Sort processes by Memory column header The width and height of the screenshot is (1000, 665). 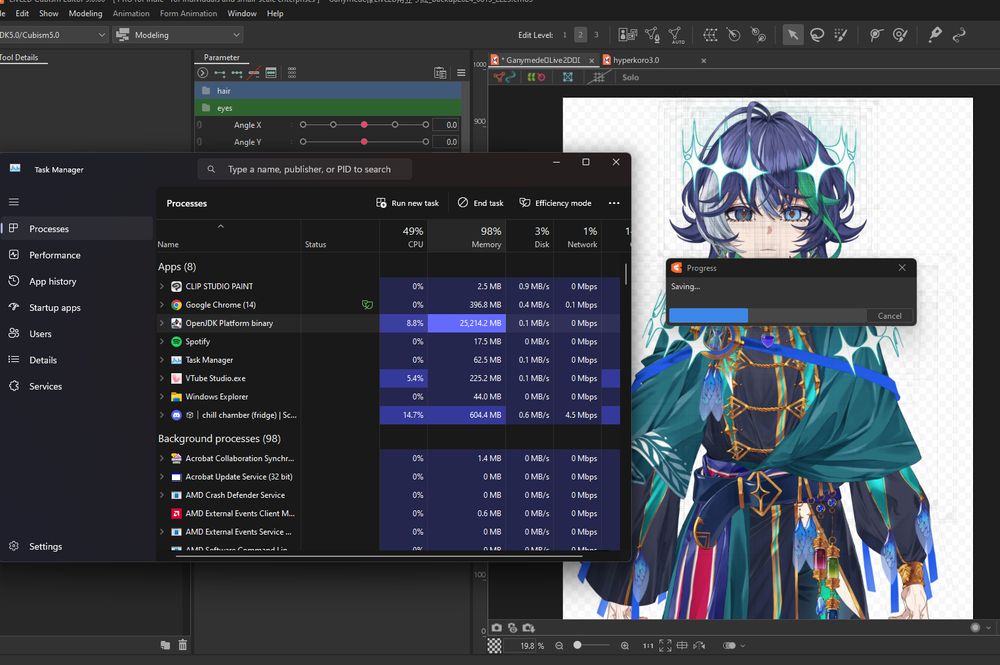[x=467, y=237]
